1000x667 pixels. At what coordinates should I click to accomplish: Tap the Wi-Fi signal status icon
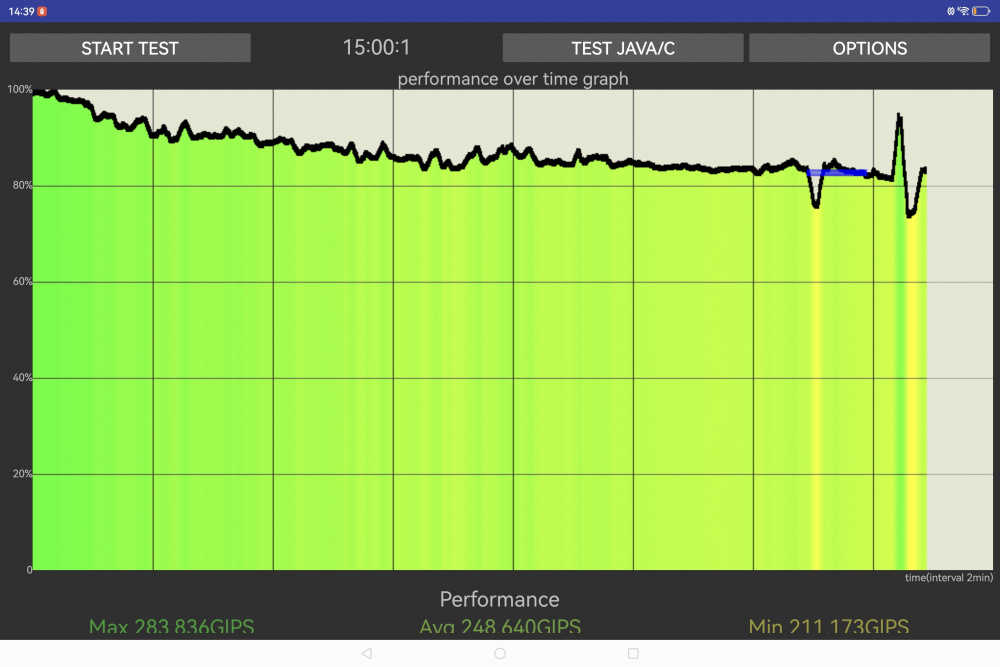963,11
